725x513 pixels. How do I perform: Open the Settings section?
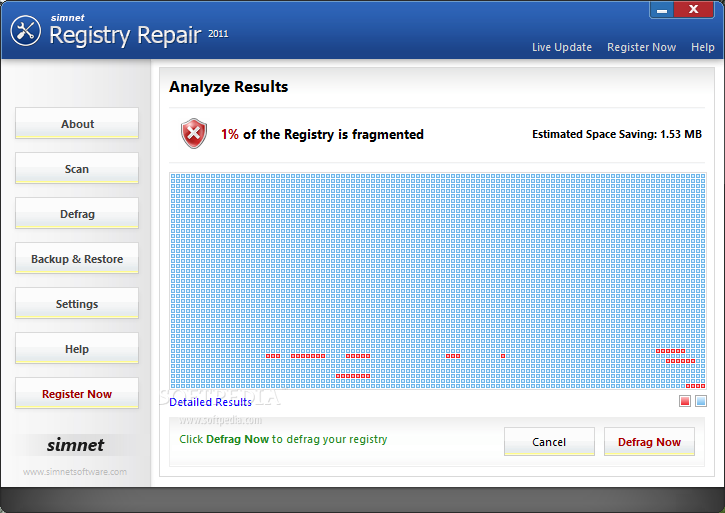pos(77,303)
